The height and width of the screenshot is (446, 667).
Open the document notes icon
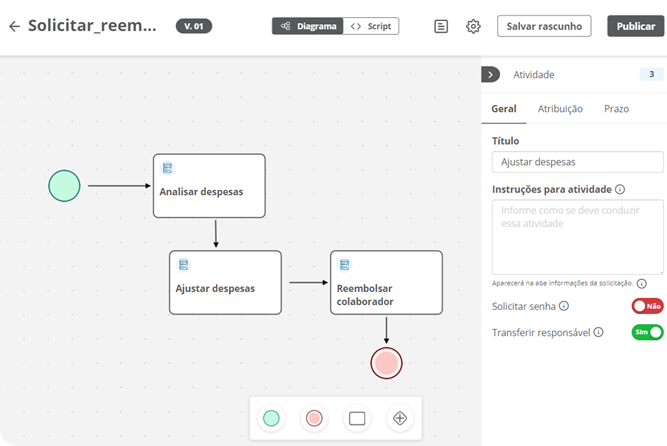[x=441, y=26]
